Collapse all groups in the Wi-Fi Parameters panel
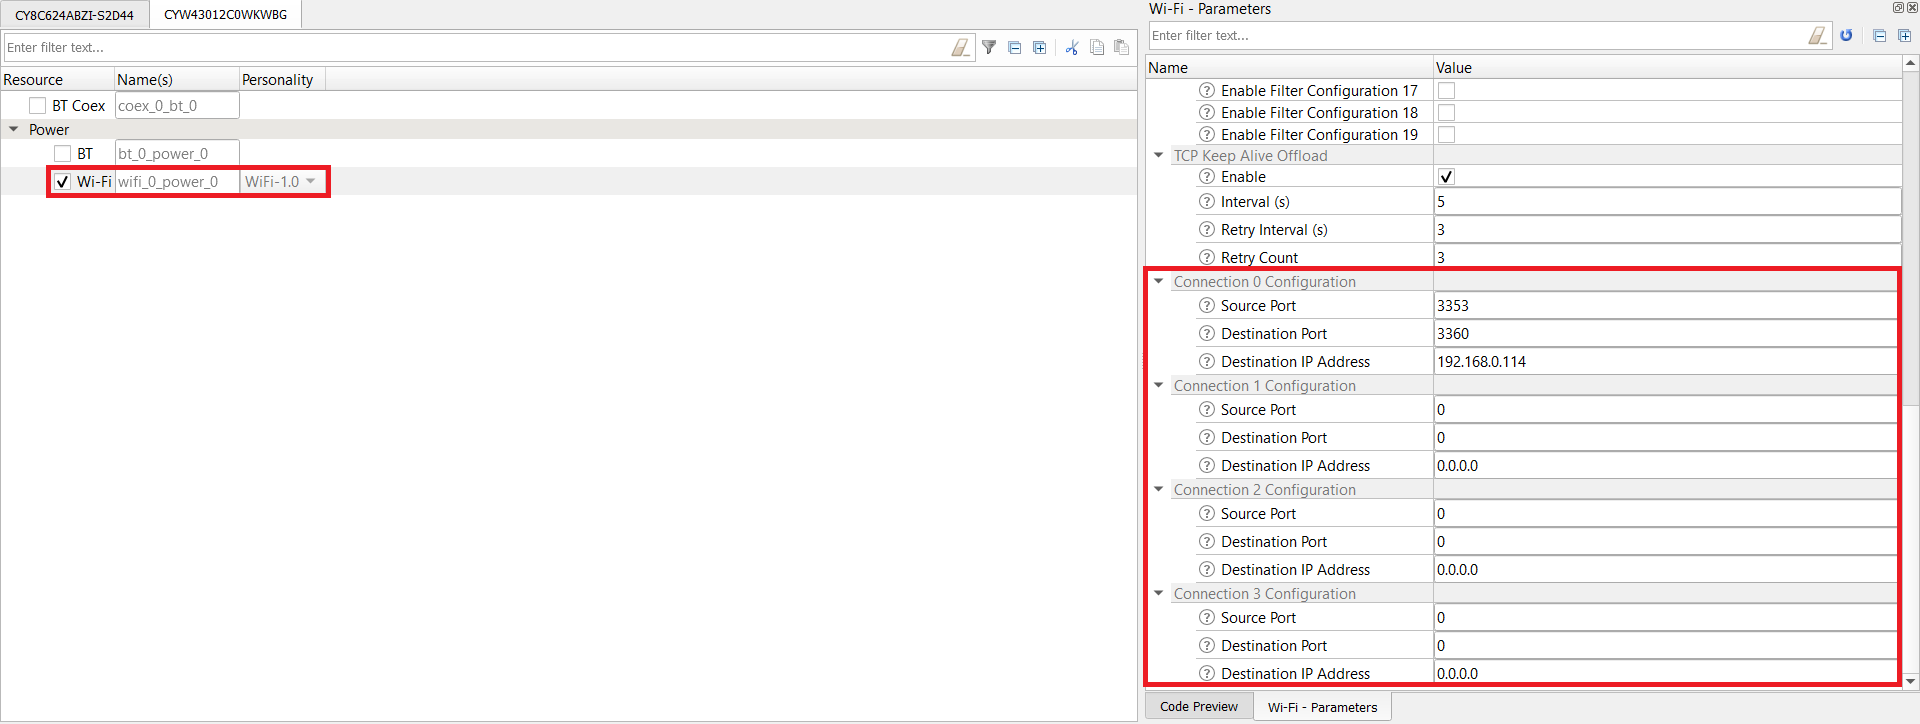Image resolution: width=1920 pixels, height=724 pixels. tap(1880, 35)
